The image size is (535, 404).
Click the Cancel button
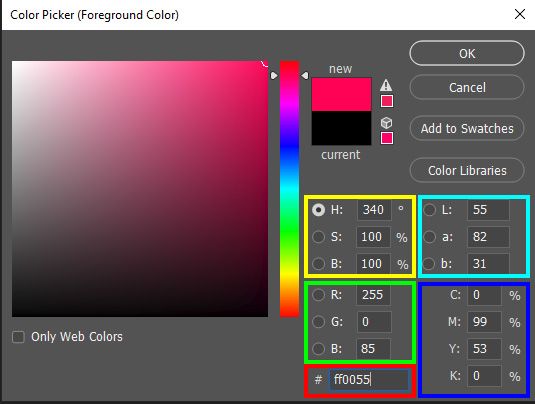point(467,88)
